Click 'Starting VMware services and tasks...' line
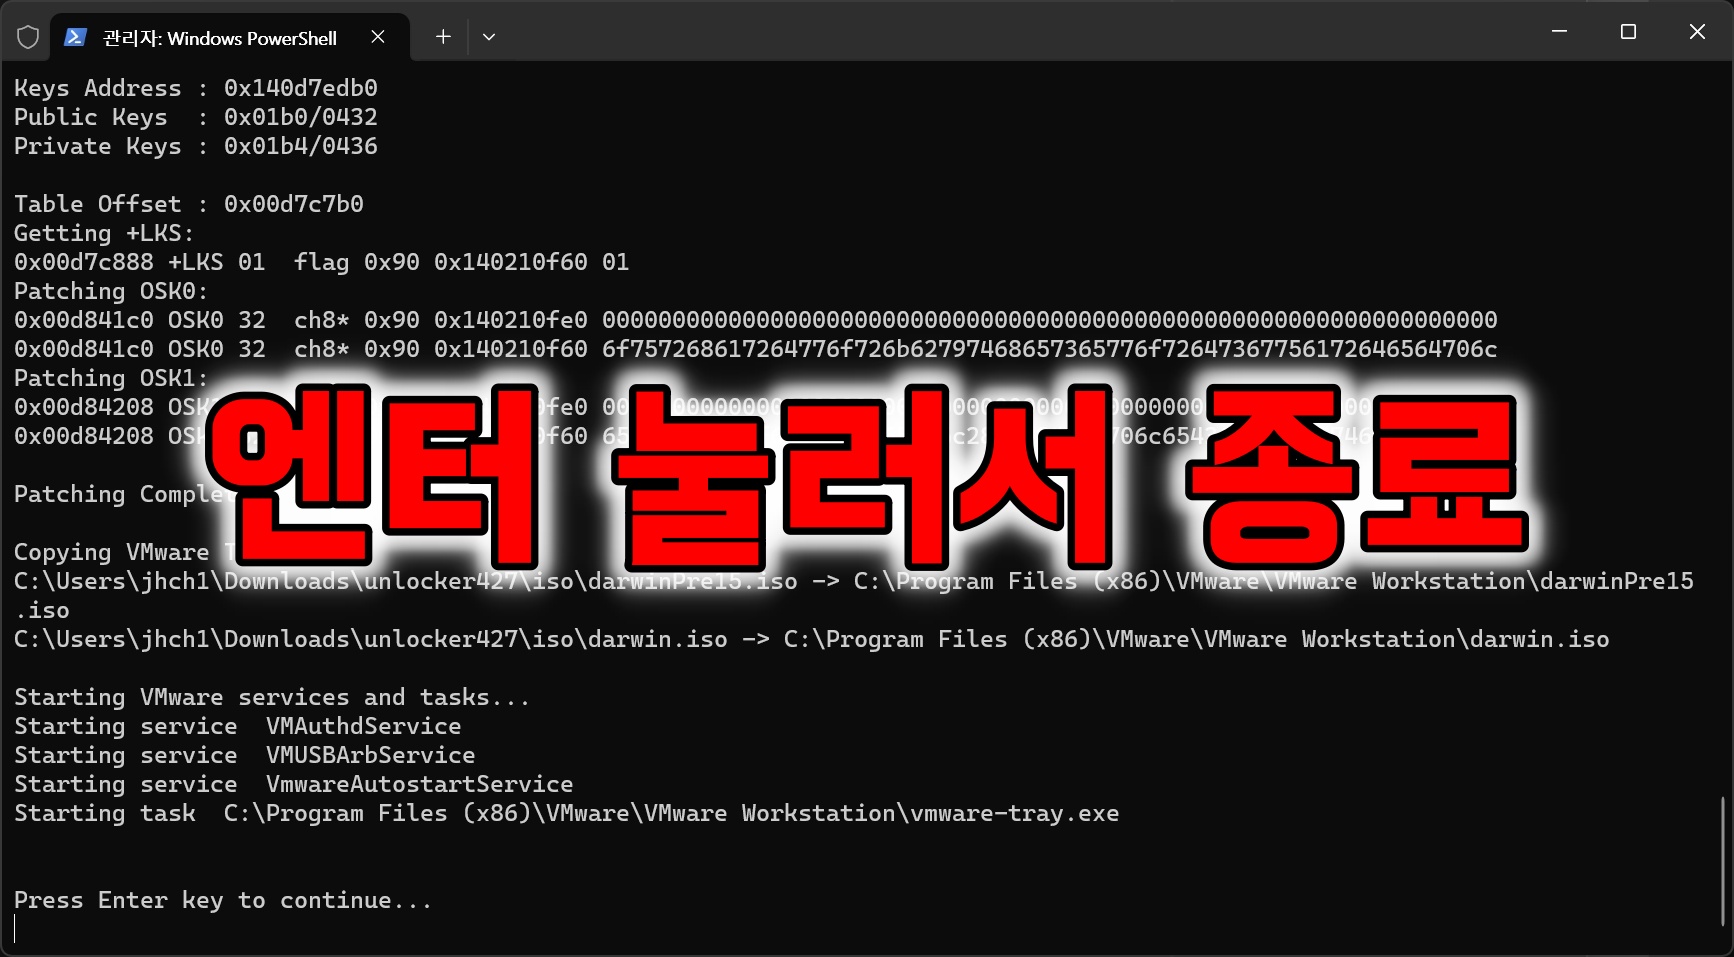The width and height of the screenshot is (1734, 957). click(272, 697)
